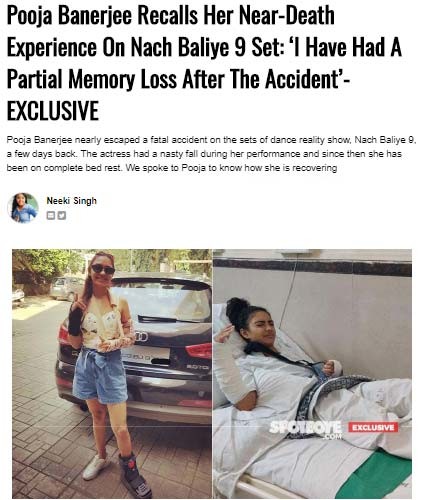
Task: Click the denim shorts in left photo
Action: pos(100,375)
